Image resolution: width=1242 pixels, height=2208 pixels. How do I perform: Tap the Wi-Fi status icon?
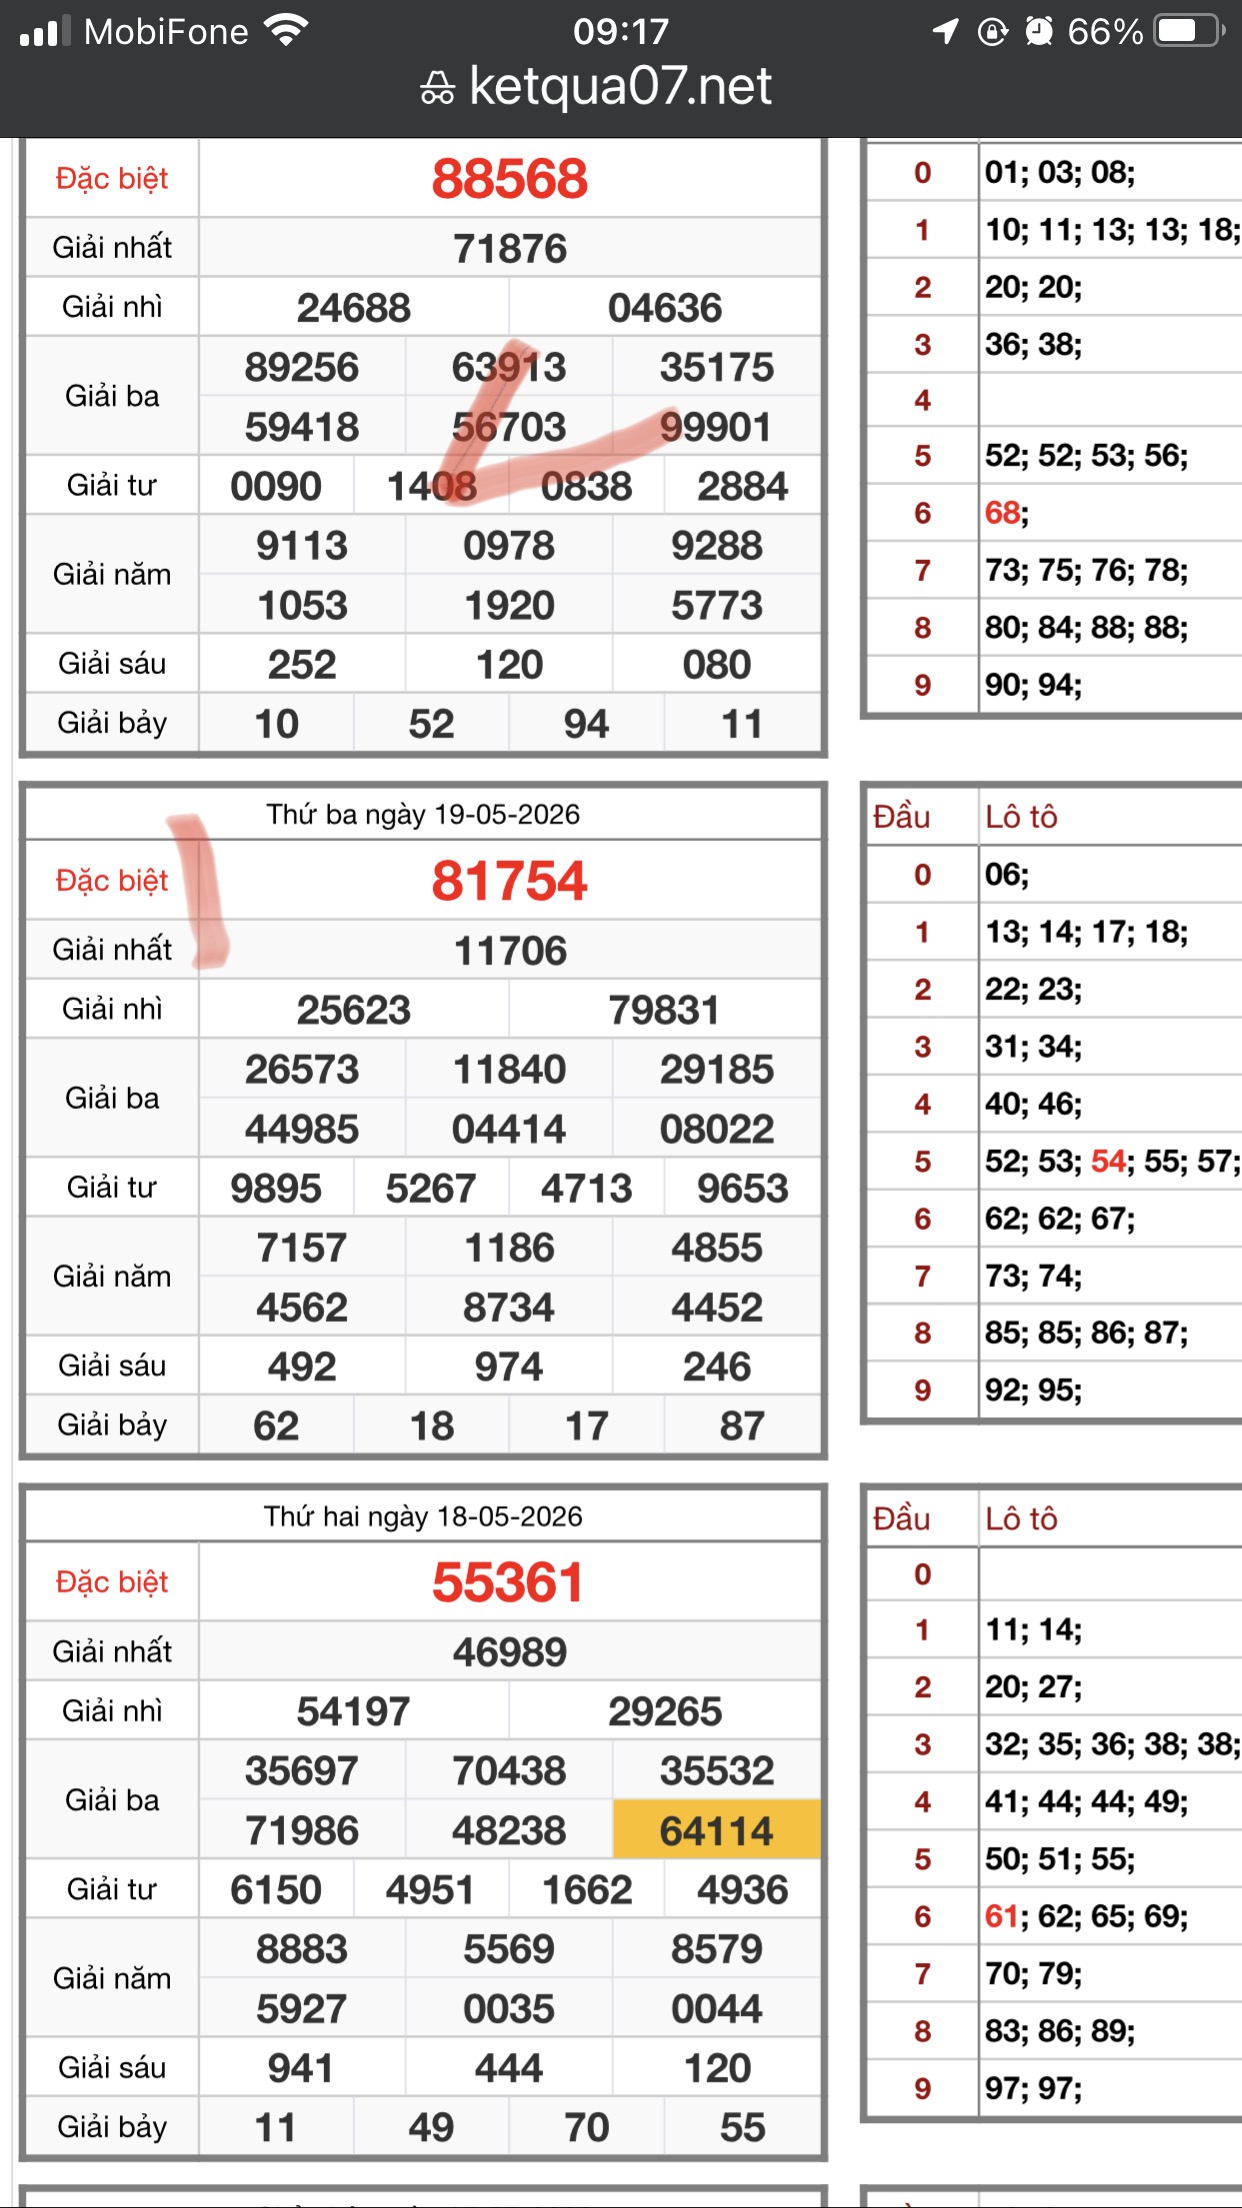[286, 31]
